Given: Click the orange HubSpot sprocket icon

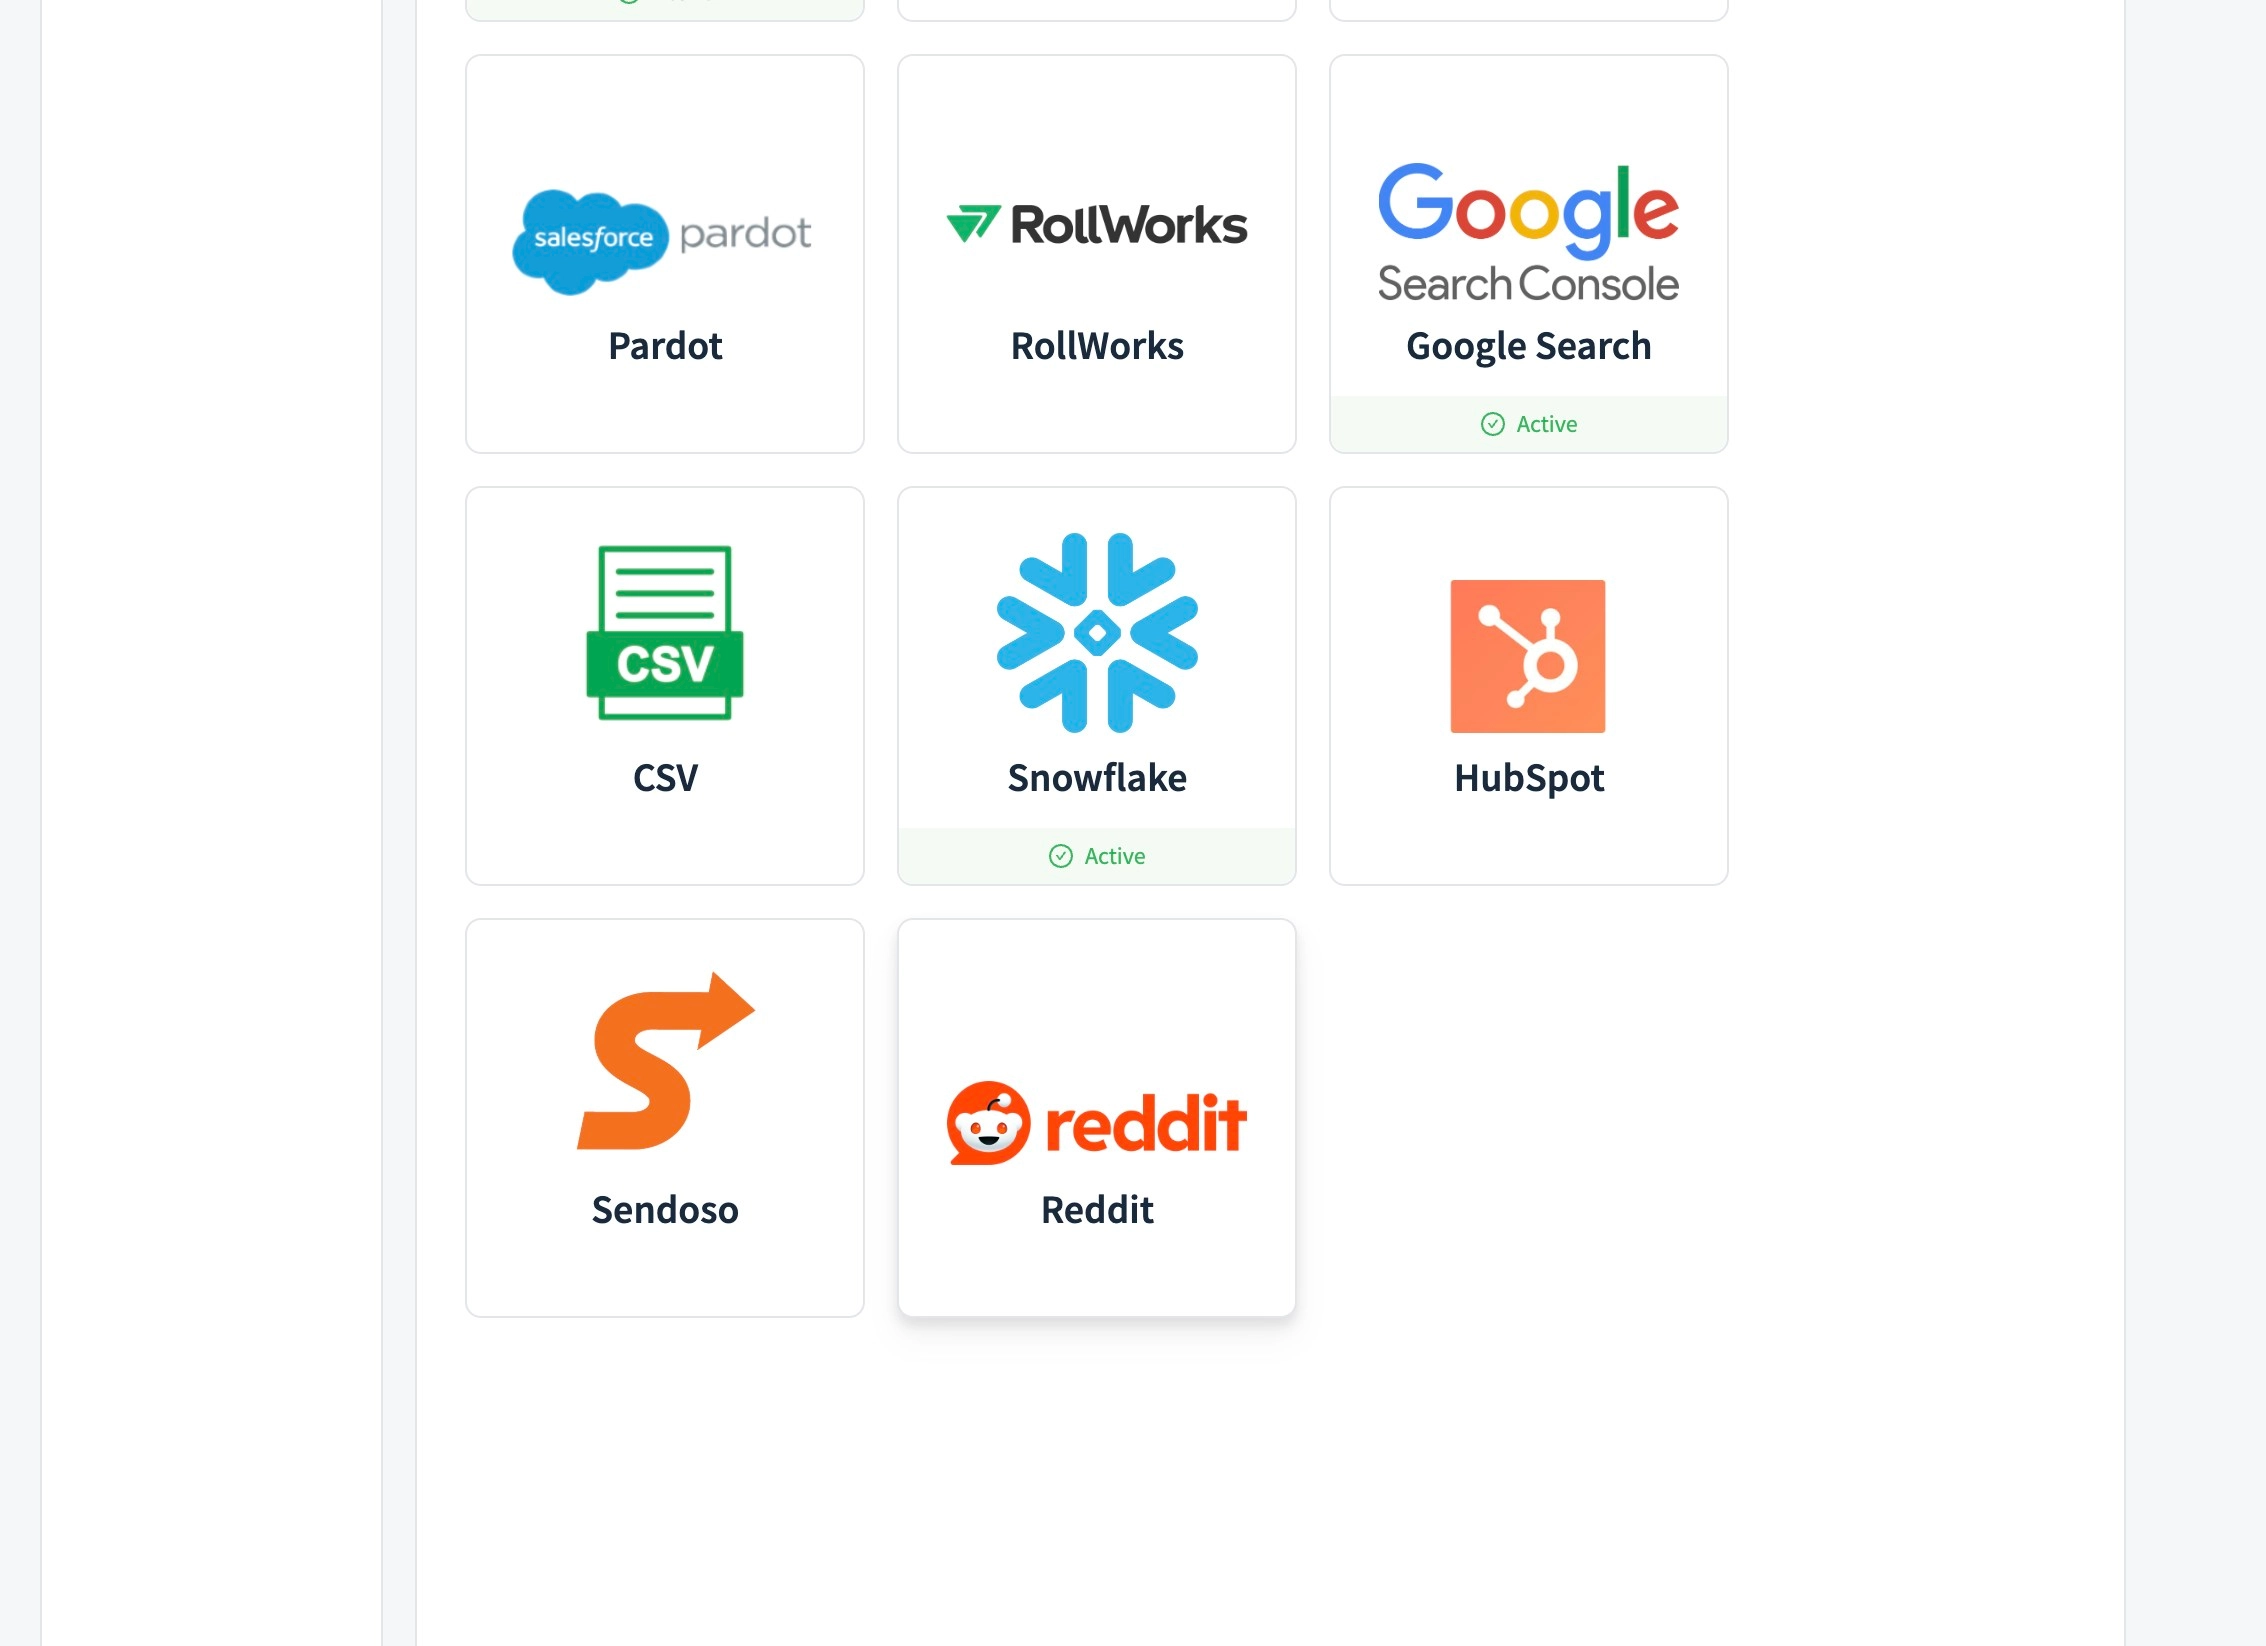Looking at the screenshot, I should coord(1528,656).
